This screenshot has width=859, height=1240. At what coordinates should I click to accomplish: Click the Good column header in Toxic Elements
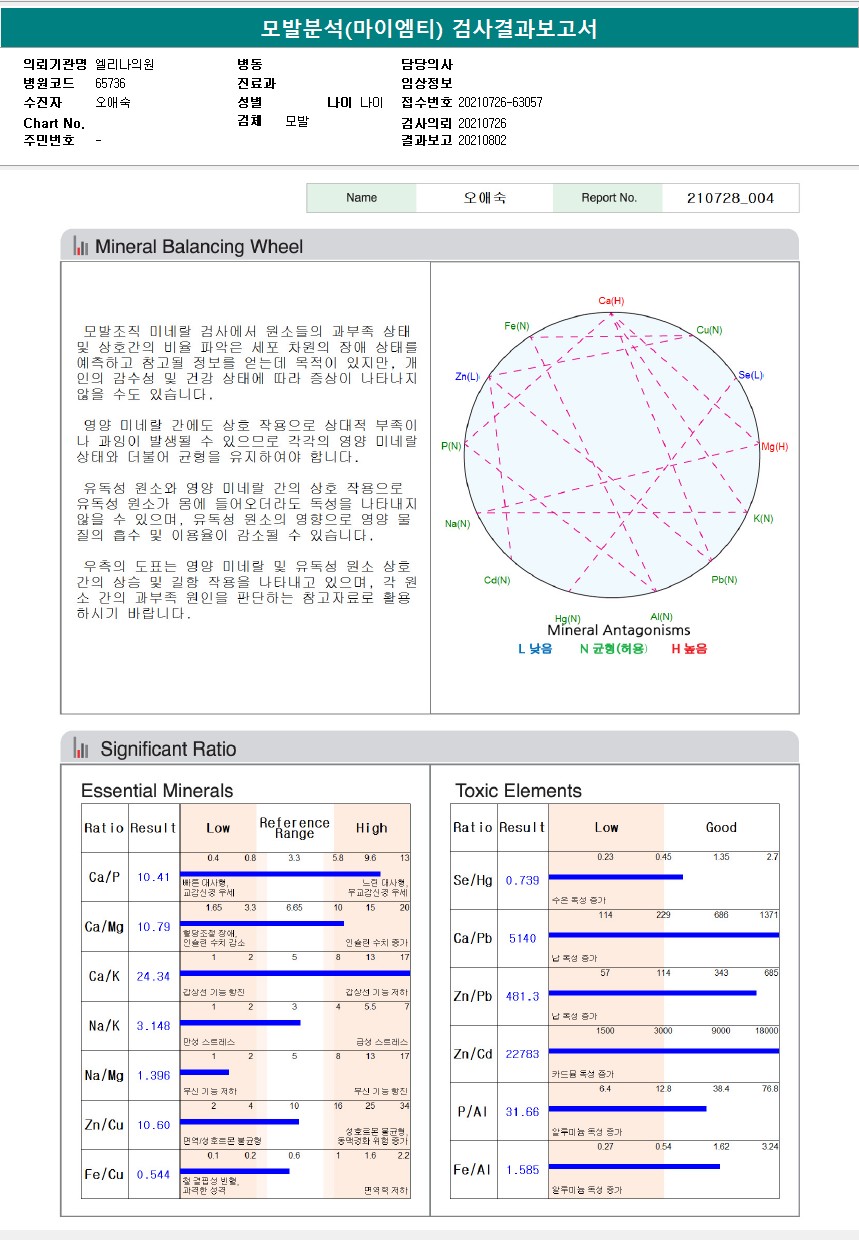click(721, 827)
